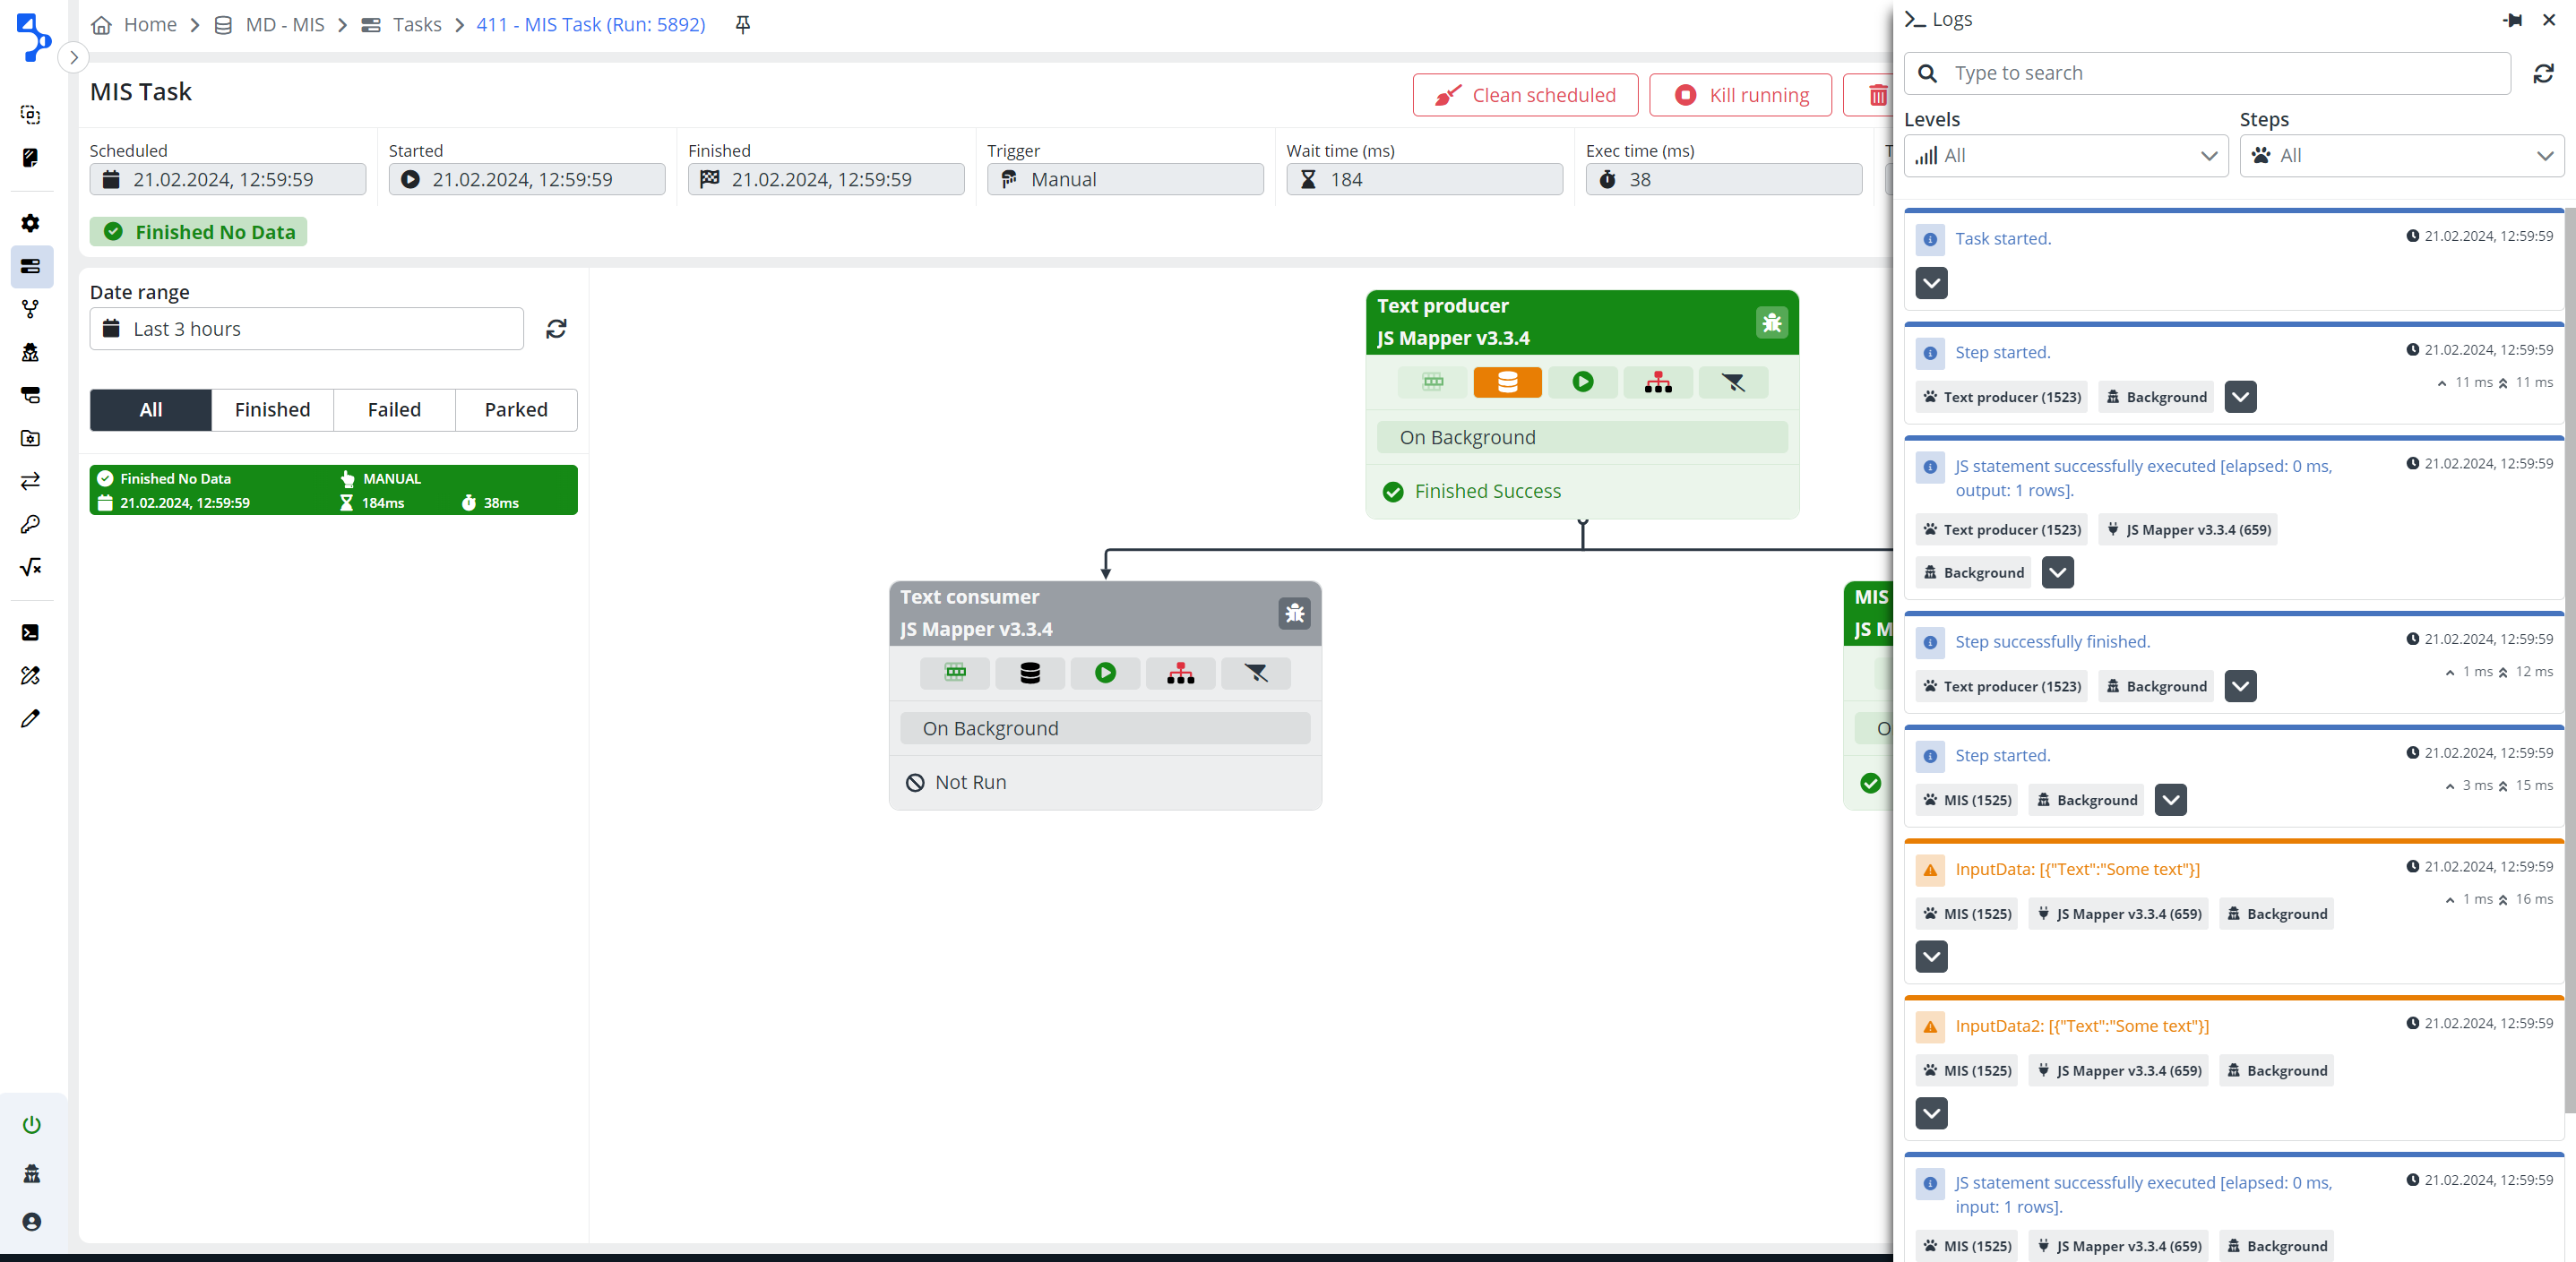Viewport: 2576px width, 1262px height.
Task: Open the Steps dropdown in Logs panel
Action: tap(2400, 155)
